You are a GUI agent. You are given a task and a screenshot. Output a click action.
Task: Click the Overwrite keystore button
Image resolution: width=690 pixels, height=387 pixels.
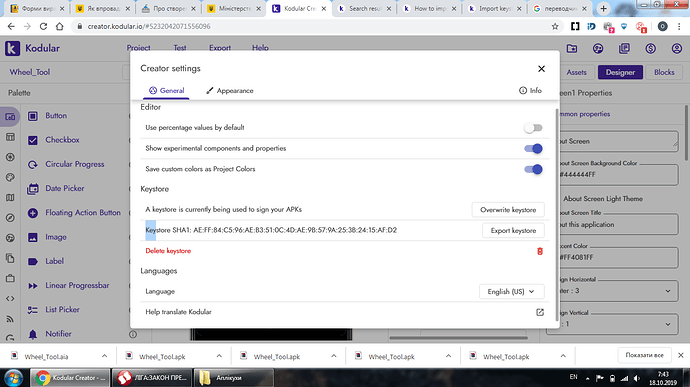point(508,210)
